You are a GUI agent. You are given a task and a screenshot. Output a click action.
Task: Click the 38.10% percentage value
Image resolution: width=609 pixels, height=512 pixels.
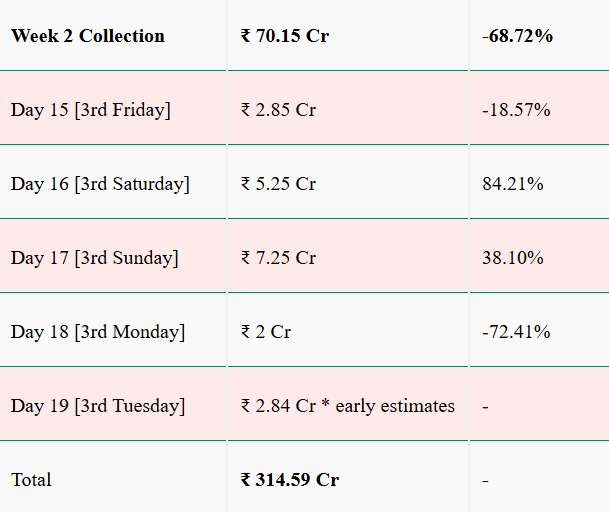(512, 258)
